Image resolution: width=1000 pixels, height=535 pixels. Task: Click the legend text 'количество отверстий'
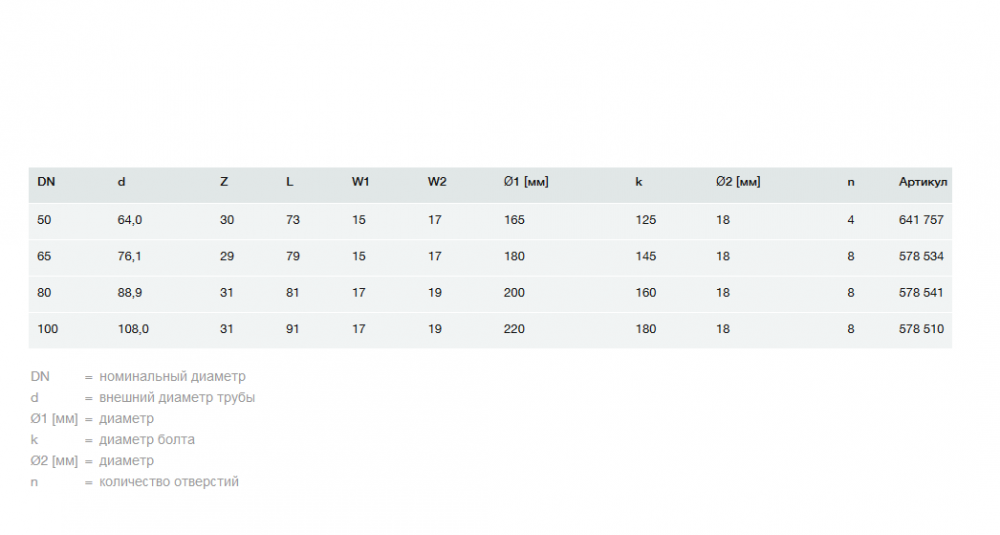click(x=169, y=482)
